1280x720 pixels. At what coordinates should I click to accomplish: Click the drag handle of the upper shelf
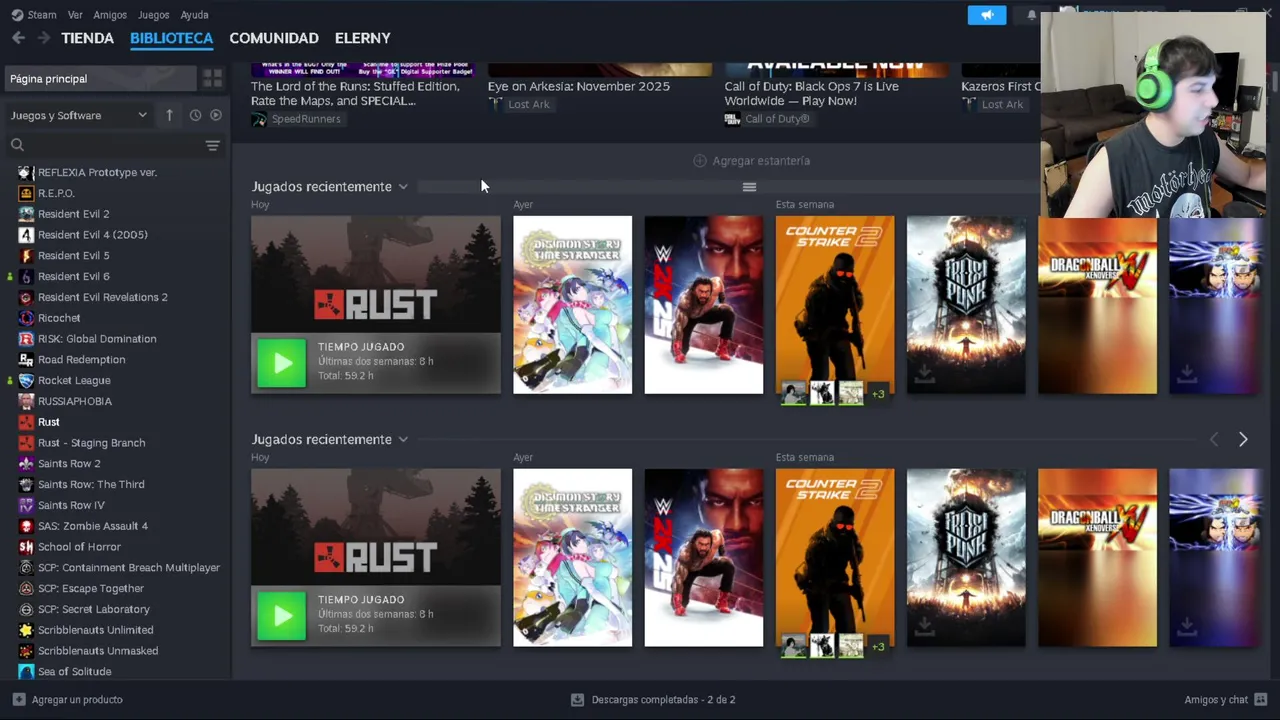749,187
